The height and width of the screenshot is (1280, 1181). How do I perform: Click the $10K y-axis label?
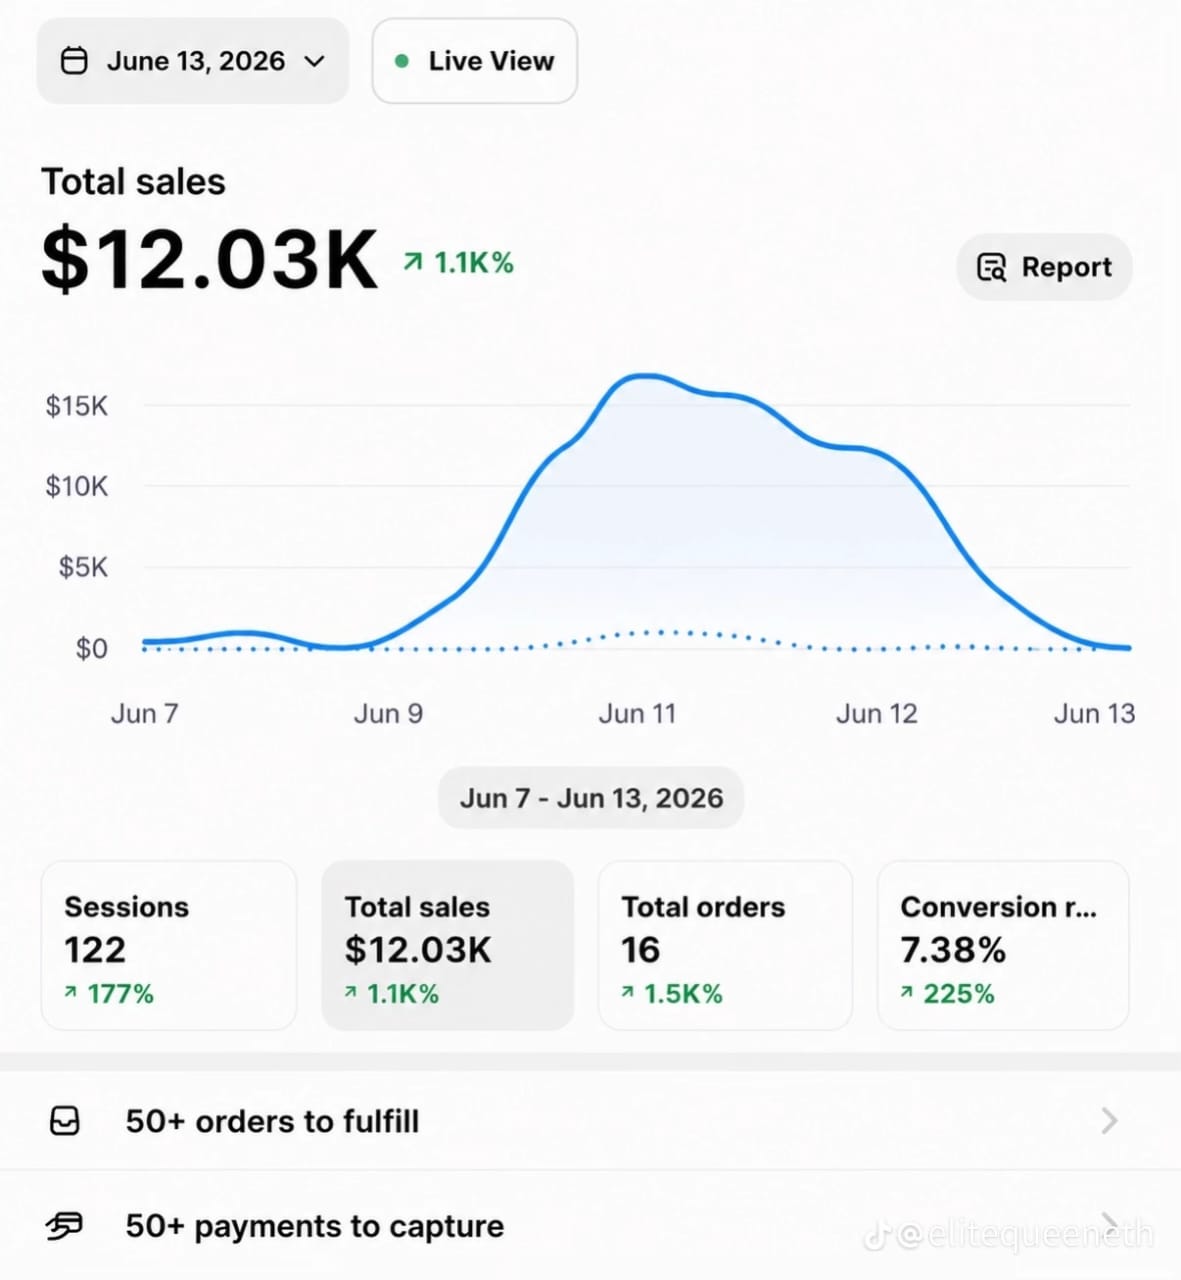point(76,487)
